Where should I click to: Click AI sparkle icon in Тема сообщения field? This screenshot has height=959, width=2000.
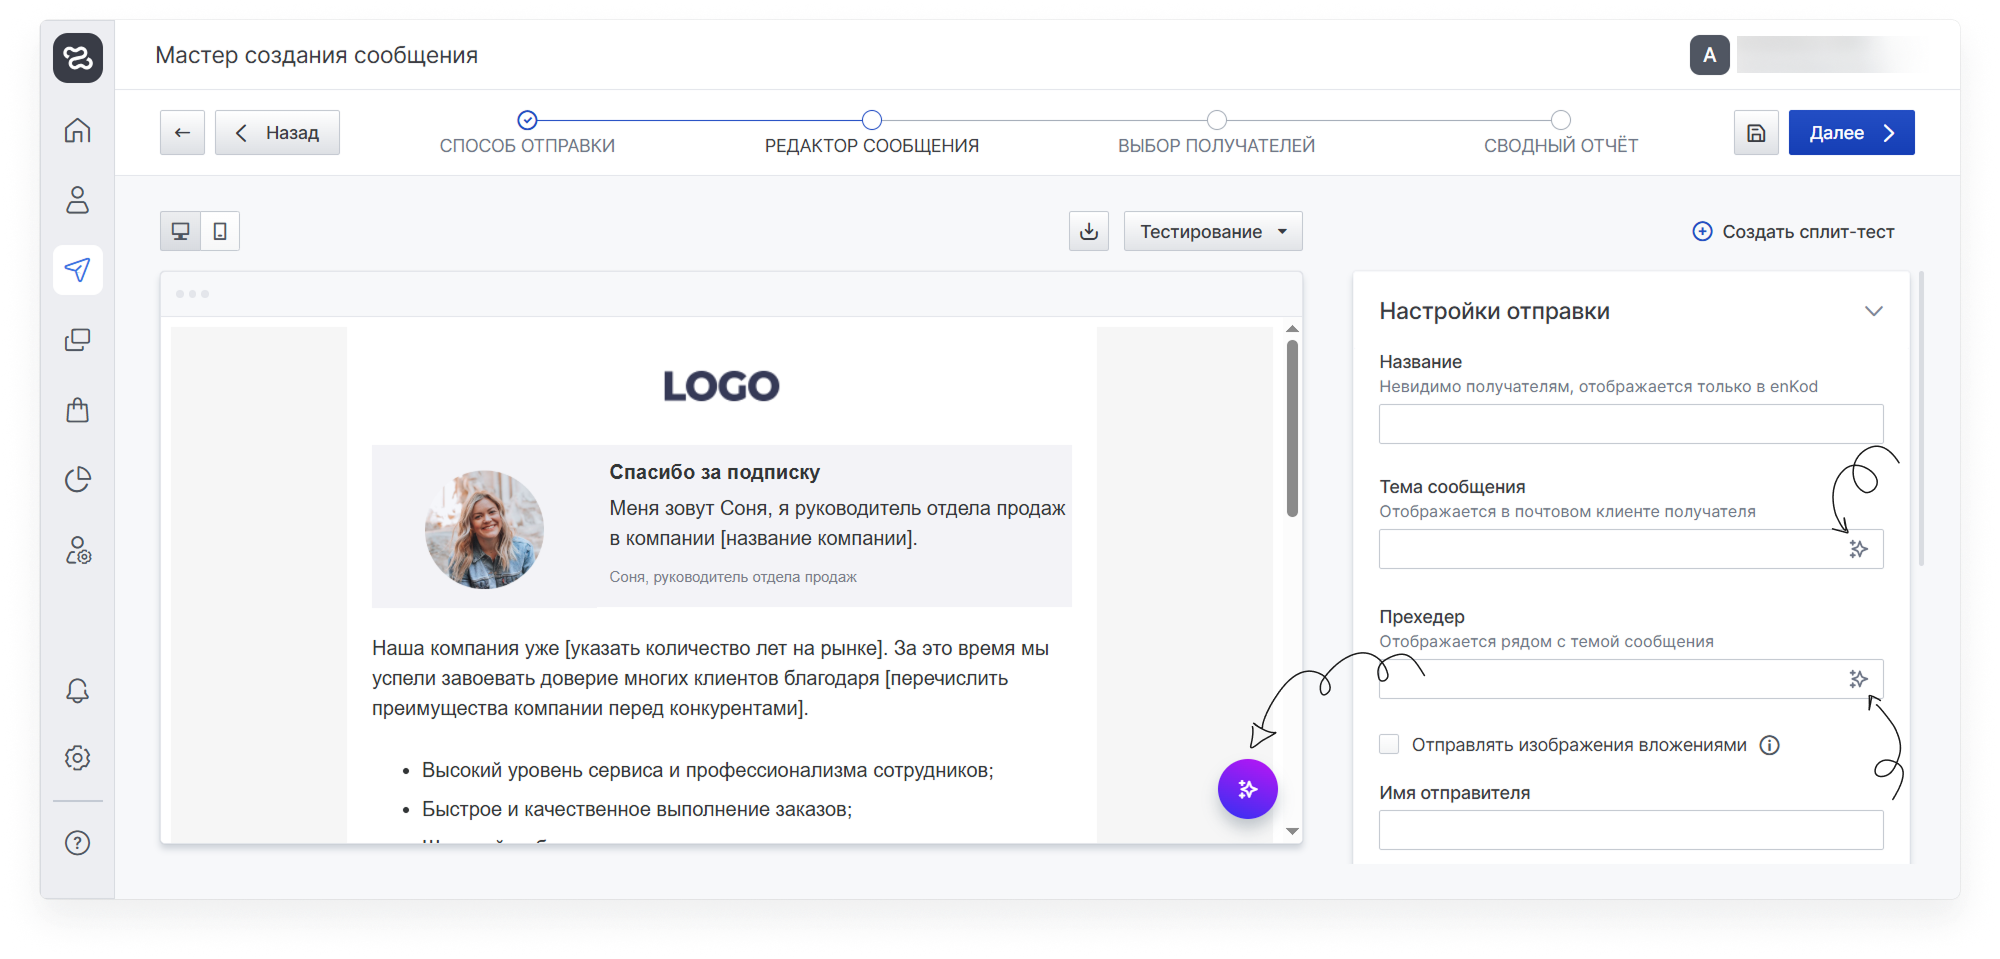pos(1858,549)
